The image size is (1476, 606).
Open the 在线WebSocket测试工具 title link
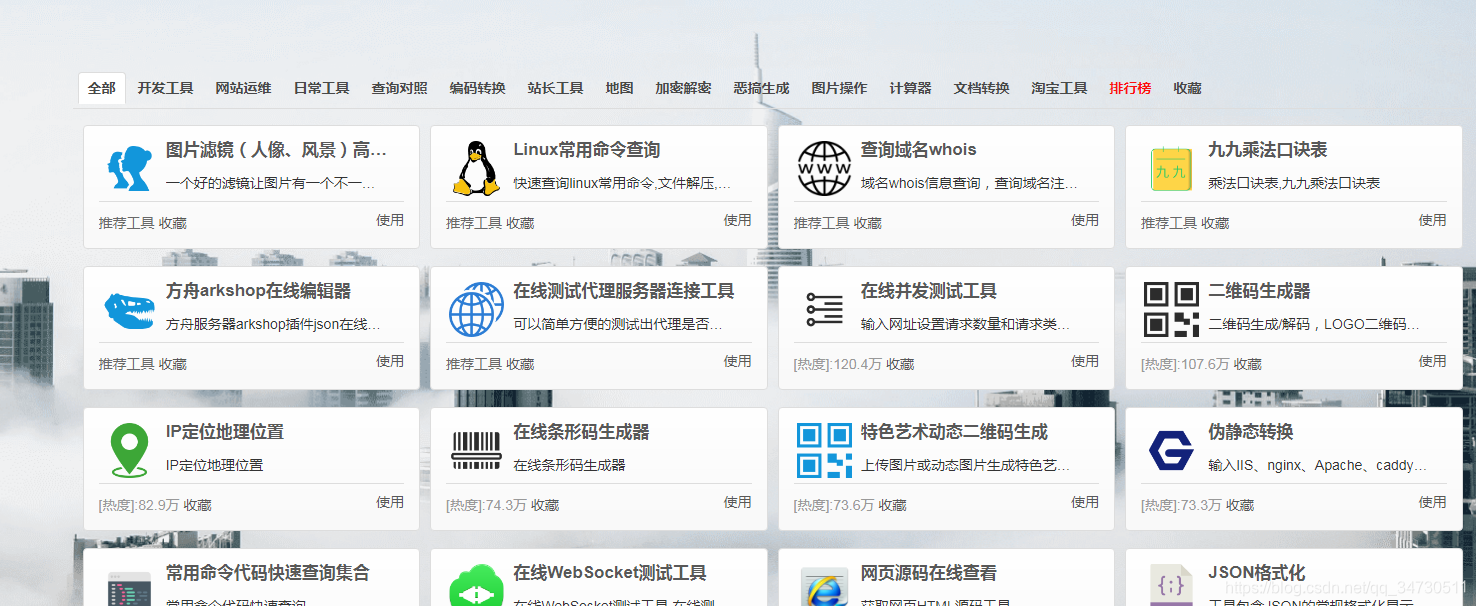[x=610, y=573]
